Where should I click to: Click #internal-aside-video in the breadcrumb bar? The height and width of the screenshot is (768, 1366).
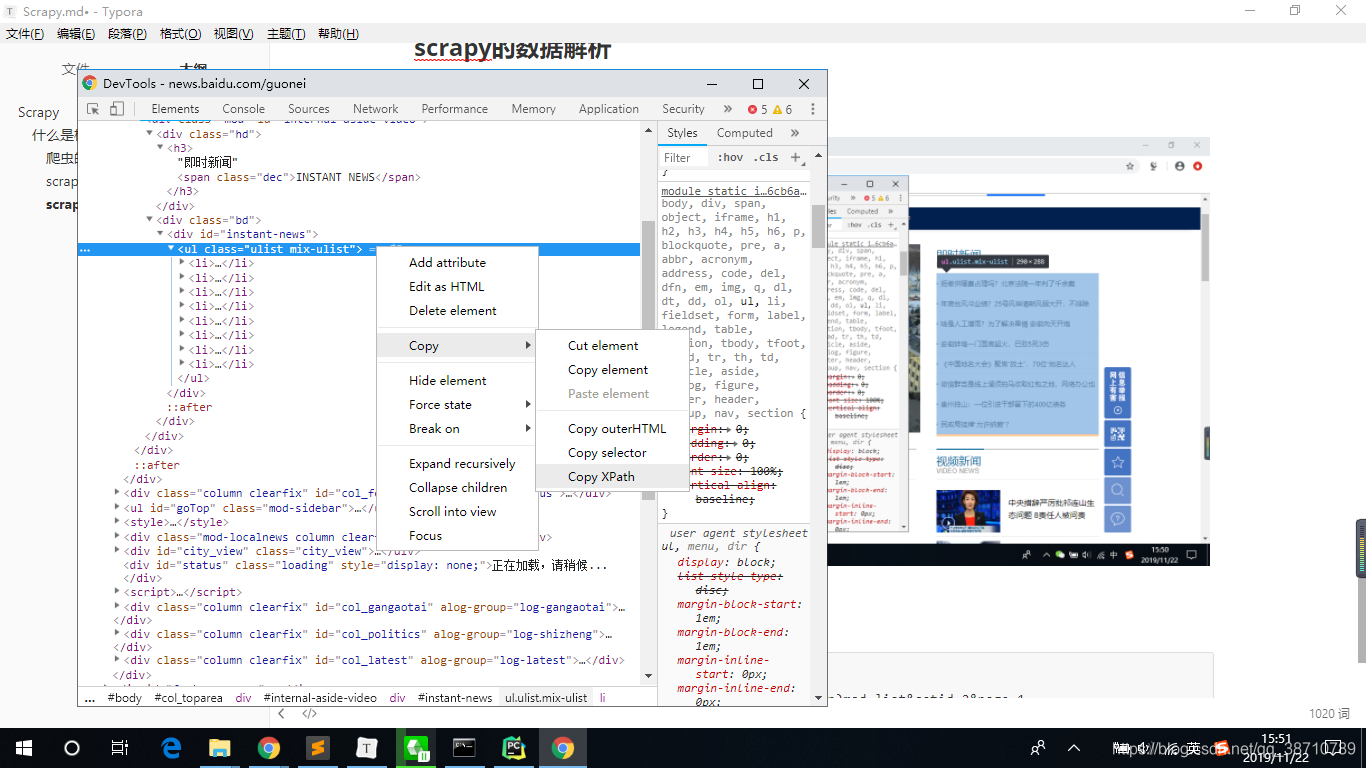pos(320,698)
